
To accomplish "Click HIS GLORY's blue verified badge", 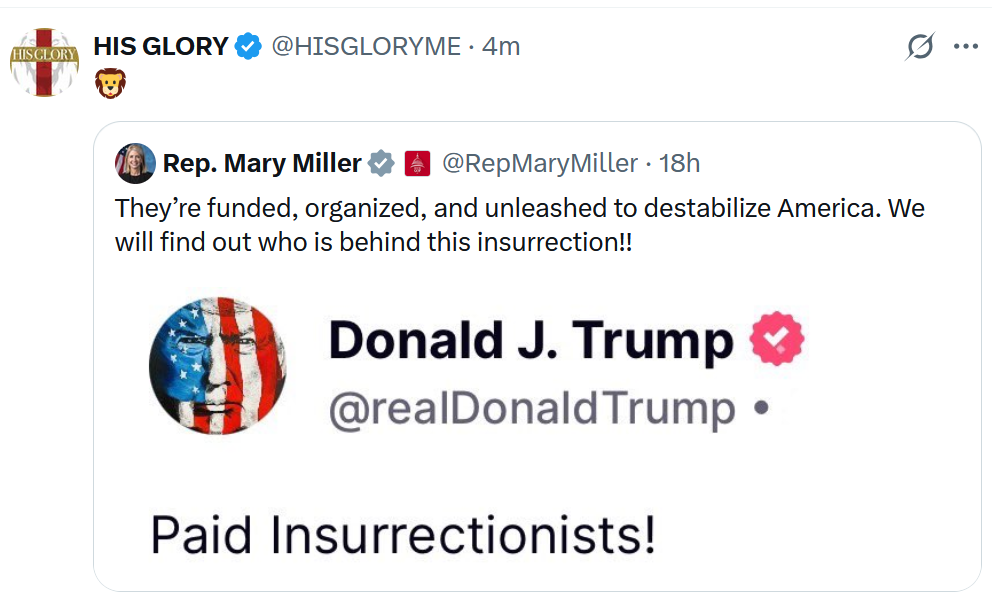I will click(x=248, y=46).
